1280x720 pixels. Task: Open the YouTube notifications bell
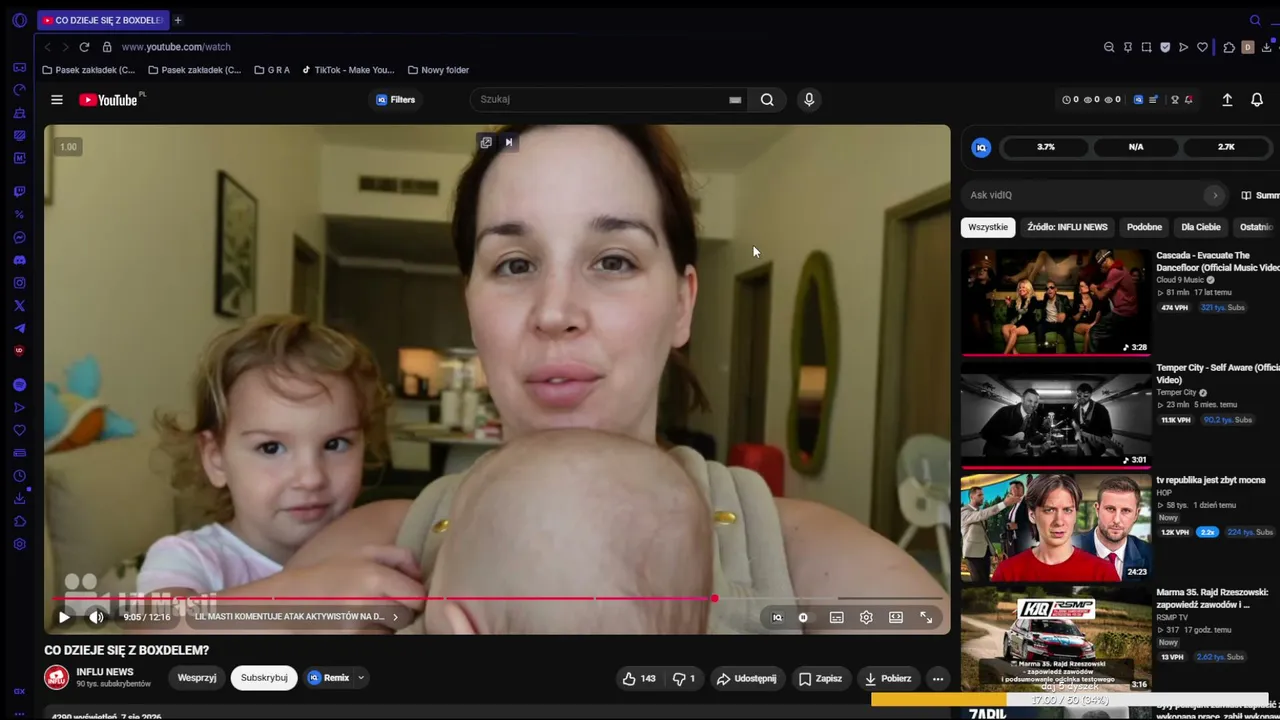pyautogui.click(x=1257, y=100)
